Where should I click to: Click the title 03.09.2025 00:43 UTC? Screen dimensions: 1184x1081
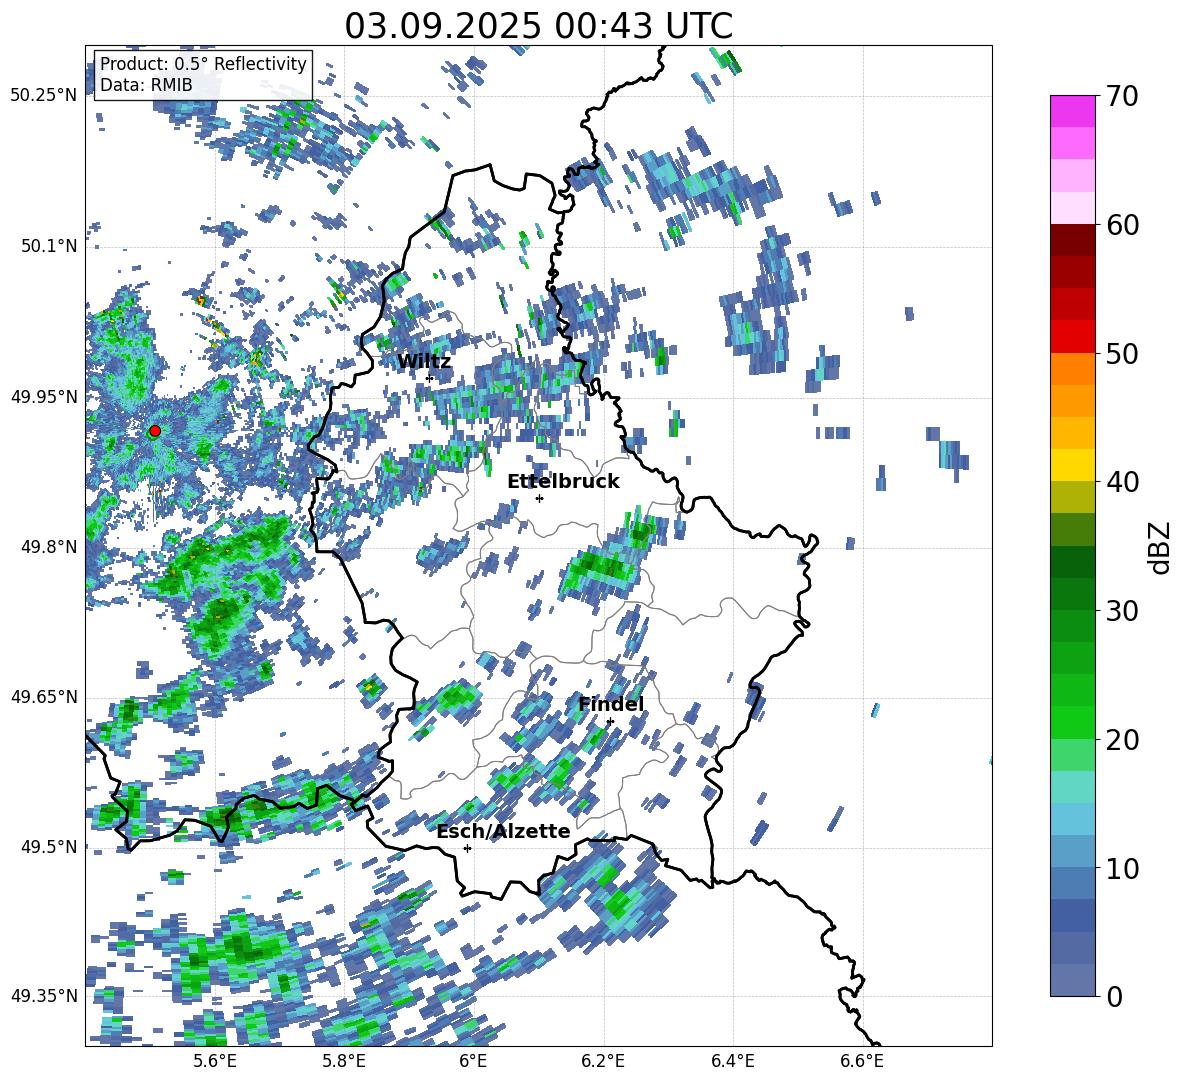coord(538,26)
